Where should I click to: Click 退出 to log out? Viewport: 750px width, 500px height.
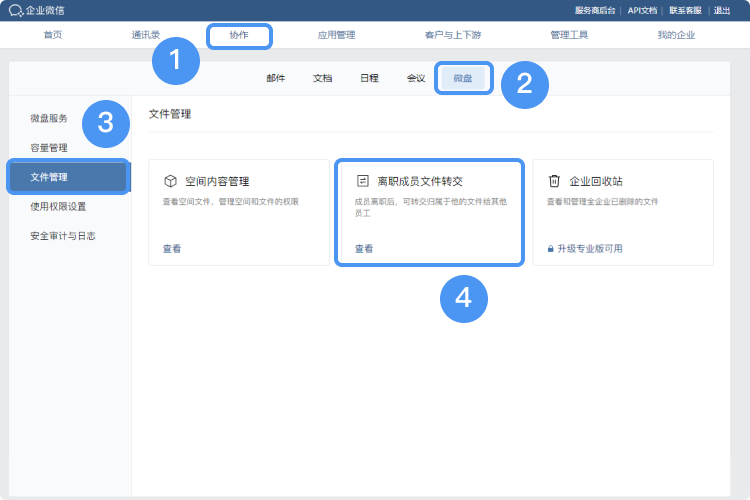722,11
